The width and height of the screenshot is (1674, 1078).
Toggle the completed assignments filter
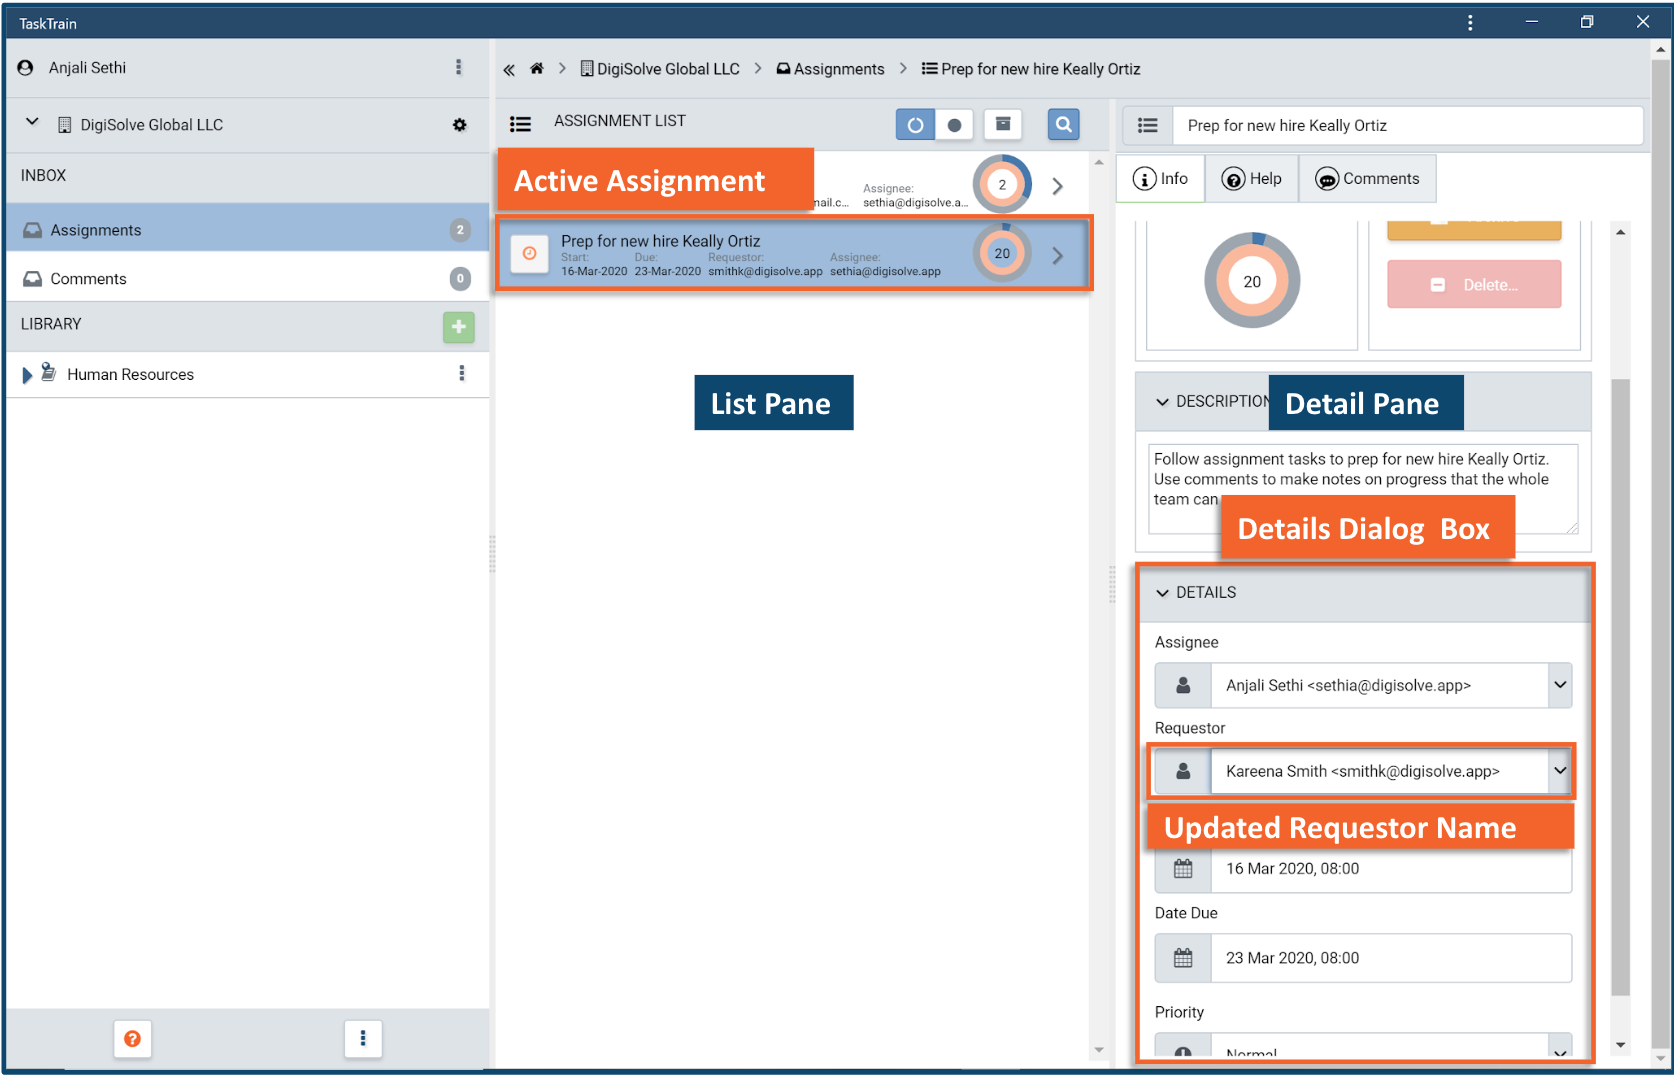(x=954, y=125)
